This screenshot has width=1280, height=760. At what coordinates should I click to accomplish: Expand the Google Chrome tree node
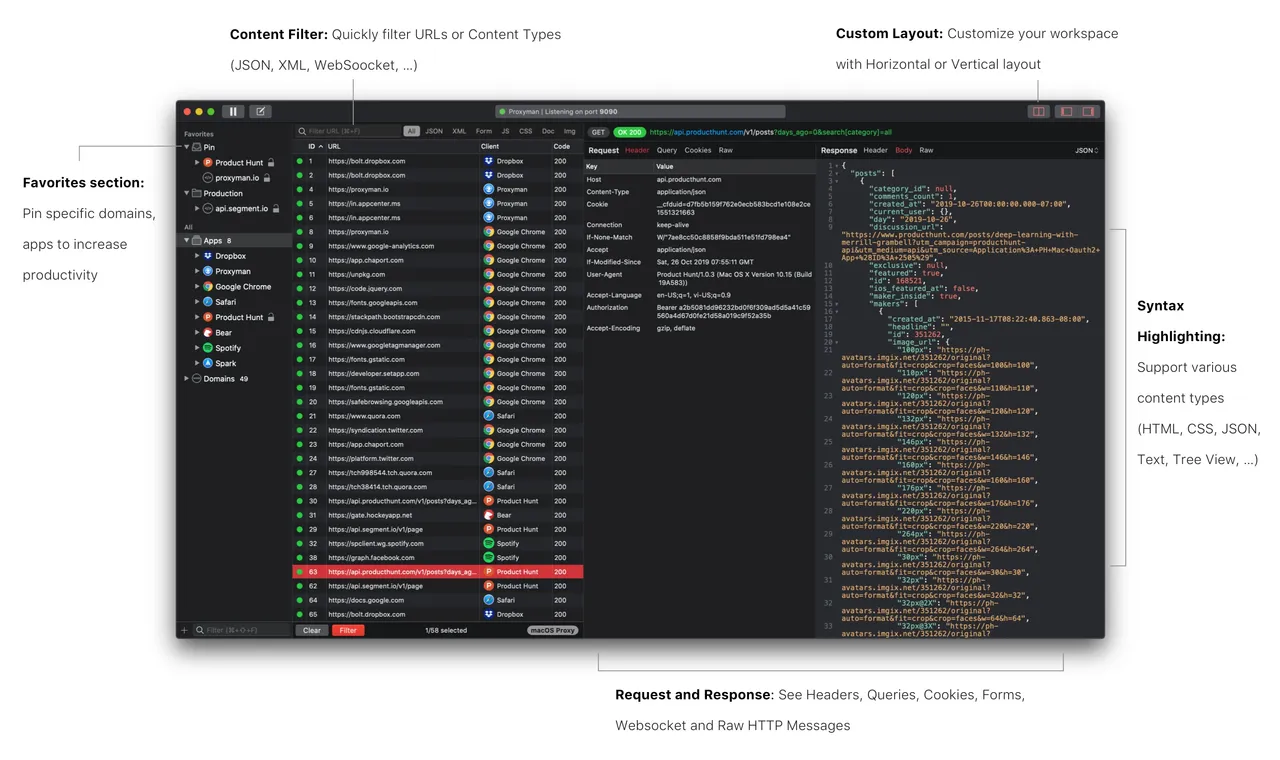coord(197,287)
